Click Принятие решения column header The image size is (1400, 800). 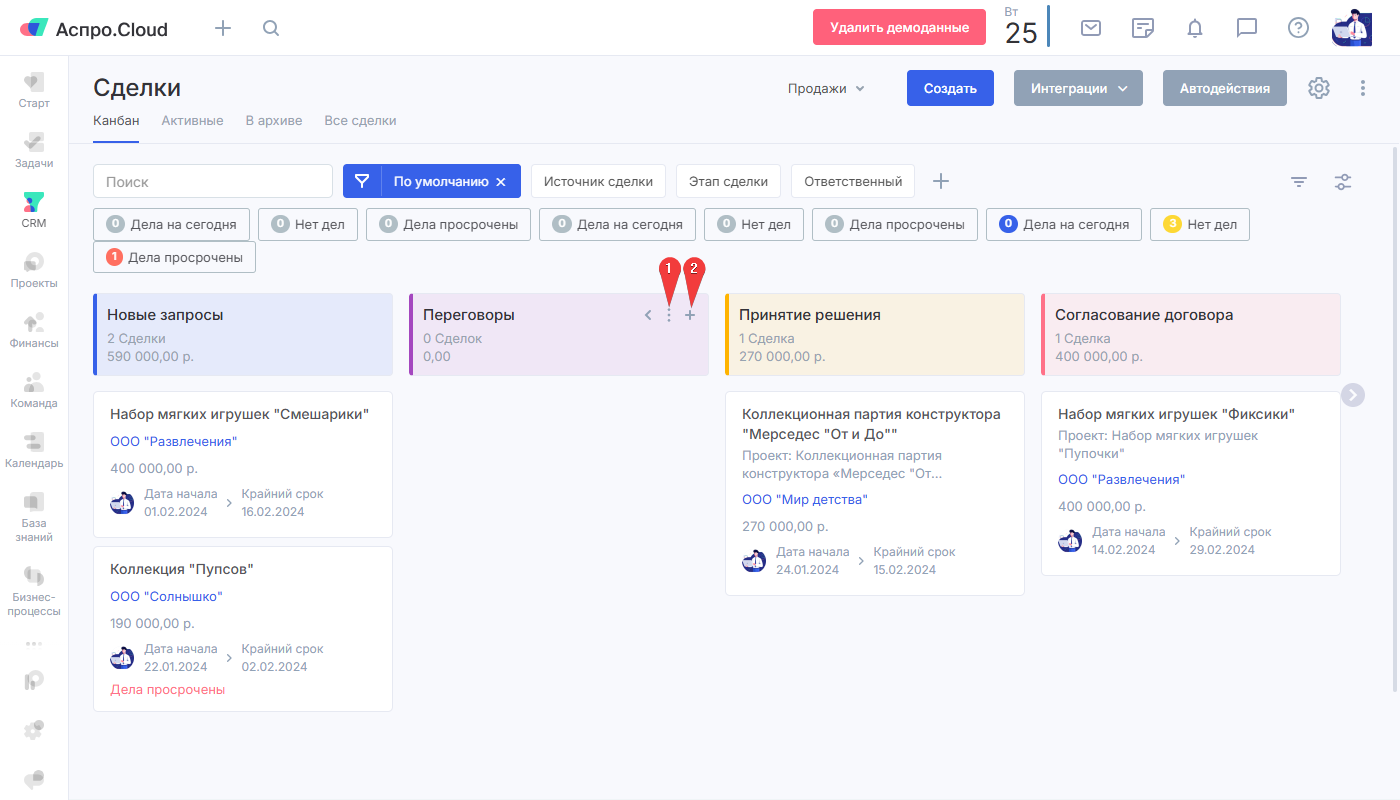(x=875, y=334)
